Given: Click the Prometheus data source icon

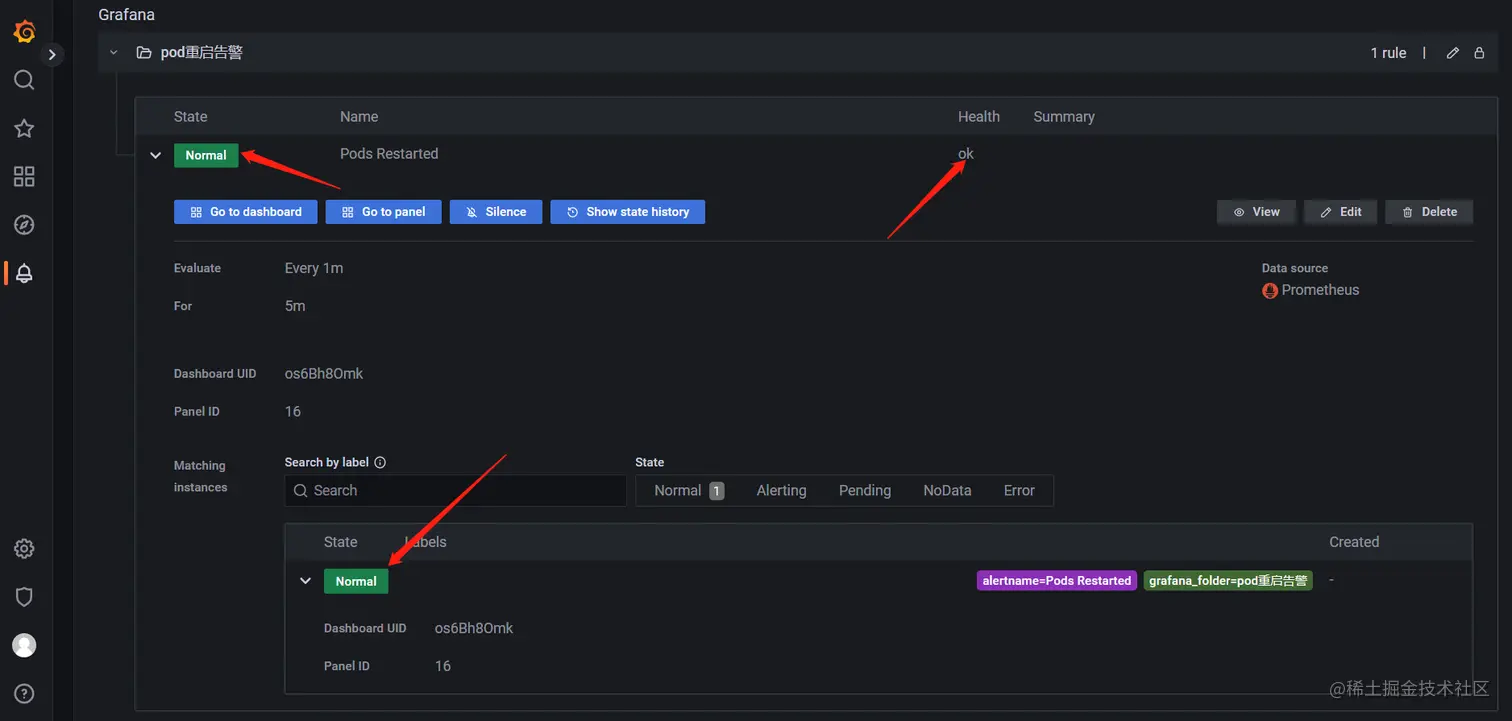Looking at the screenshot, I should [1270, 291].
